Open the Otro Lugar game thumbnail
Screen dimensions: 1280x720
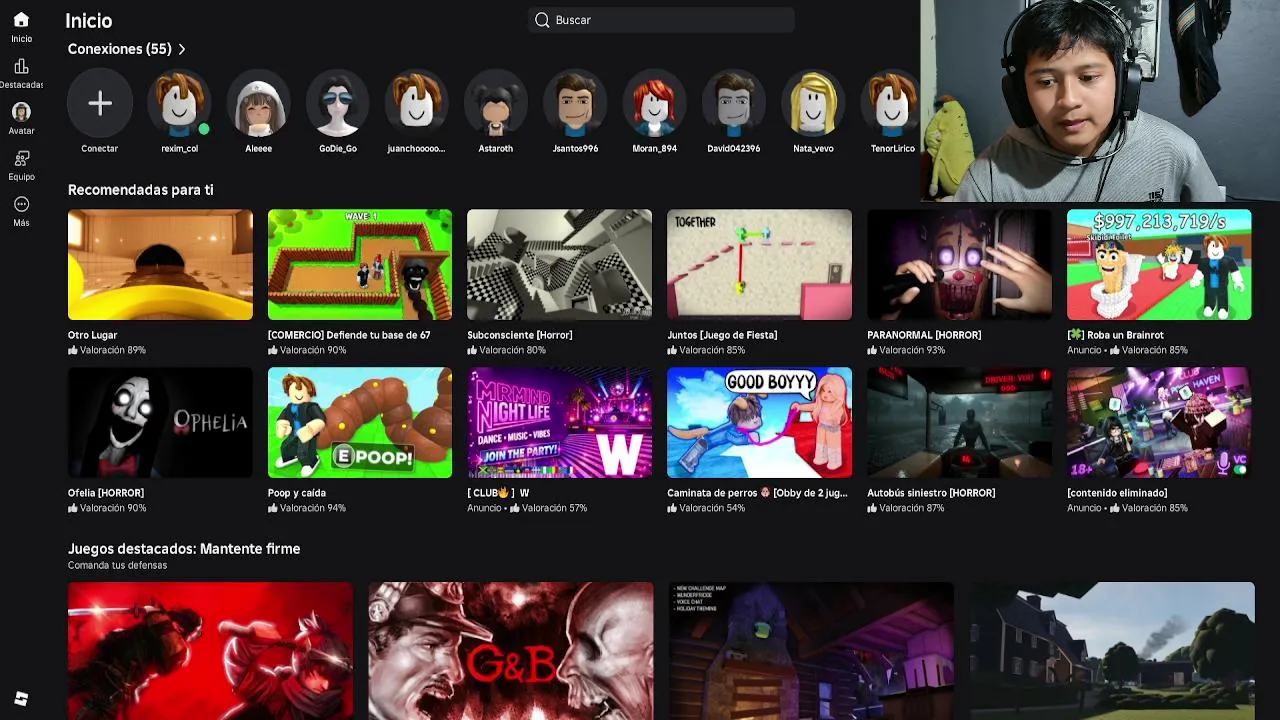pos(160,265)
